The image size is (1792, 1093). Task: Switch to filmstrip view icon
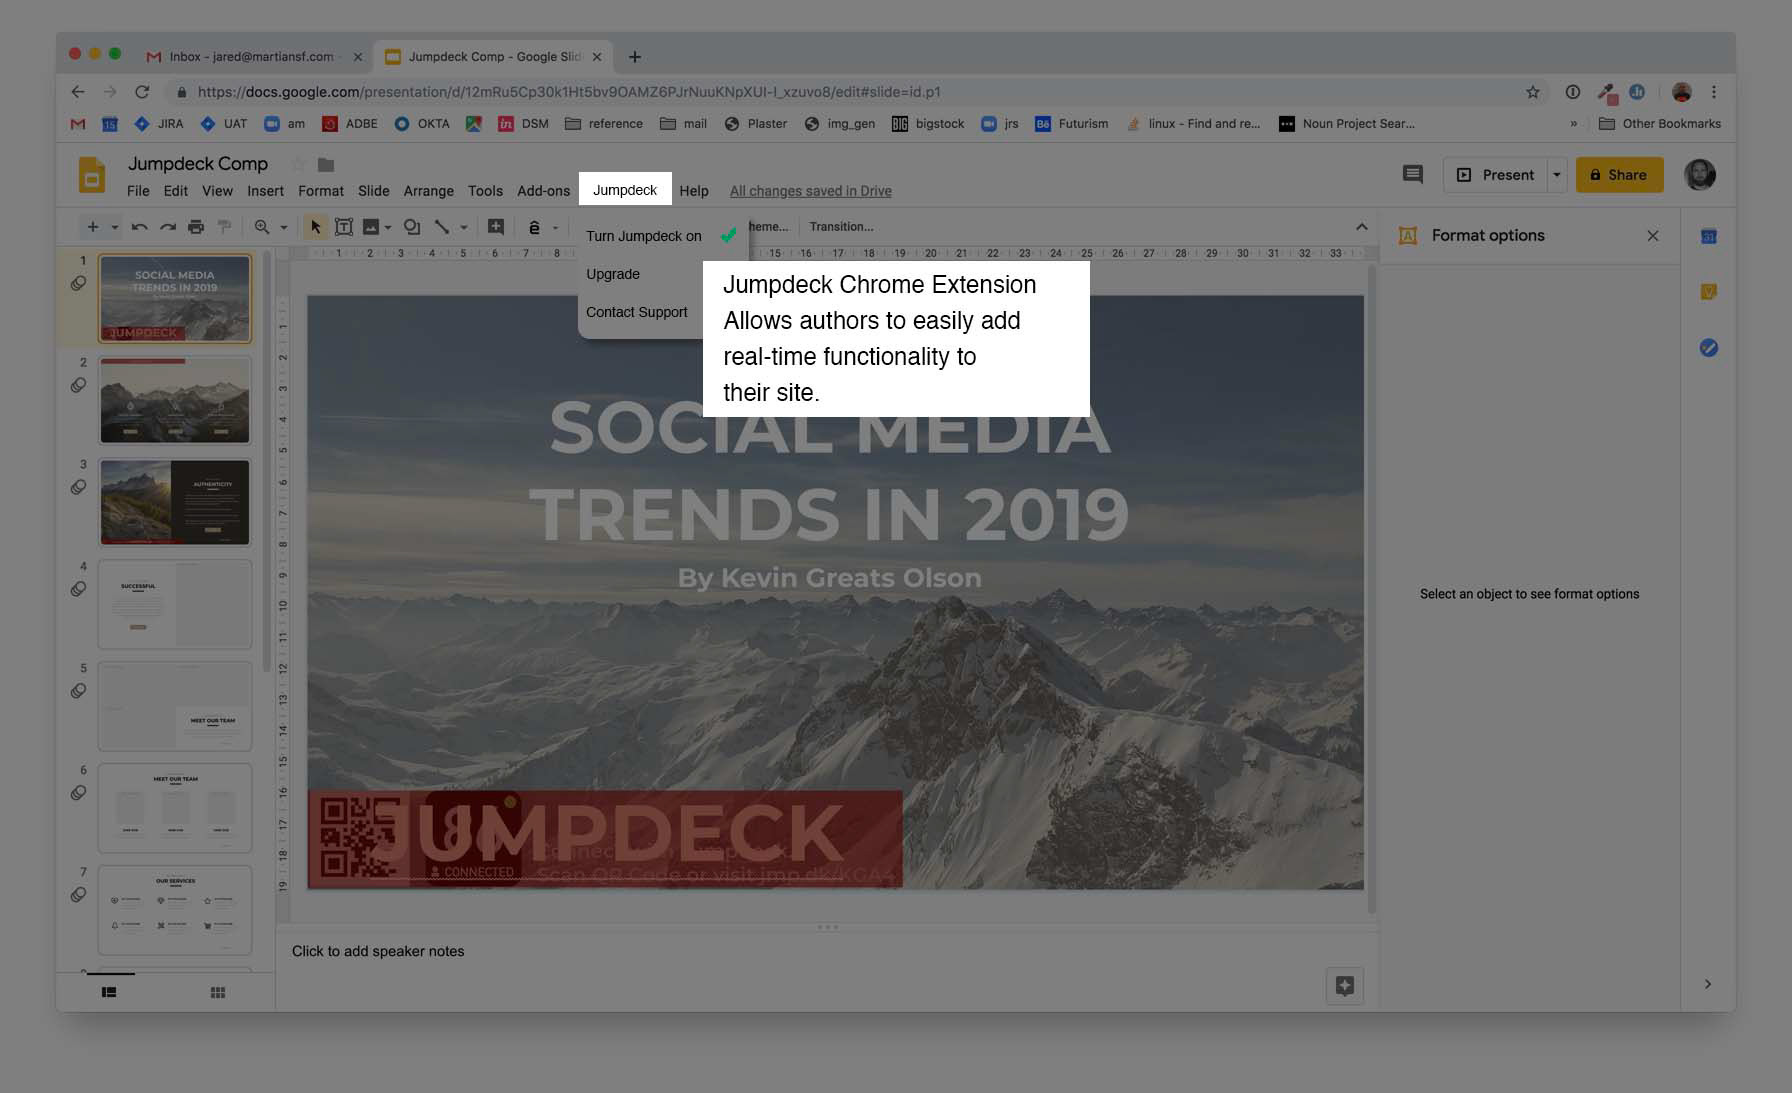(x=109, y=992)
